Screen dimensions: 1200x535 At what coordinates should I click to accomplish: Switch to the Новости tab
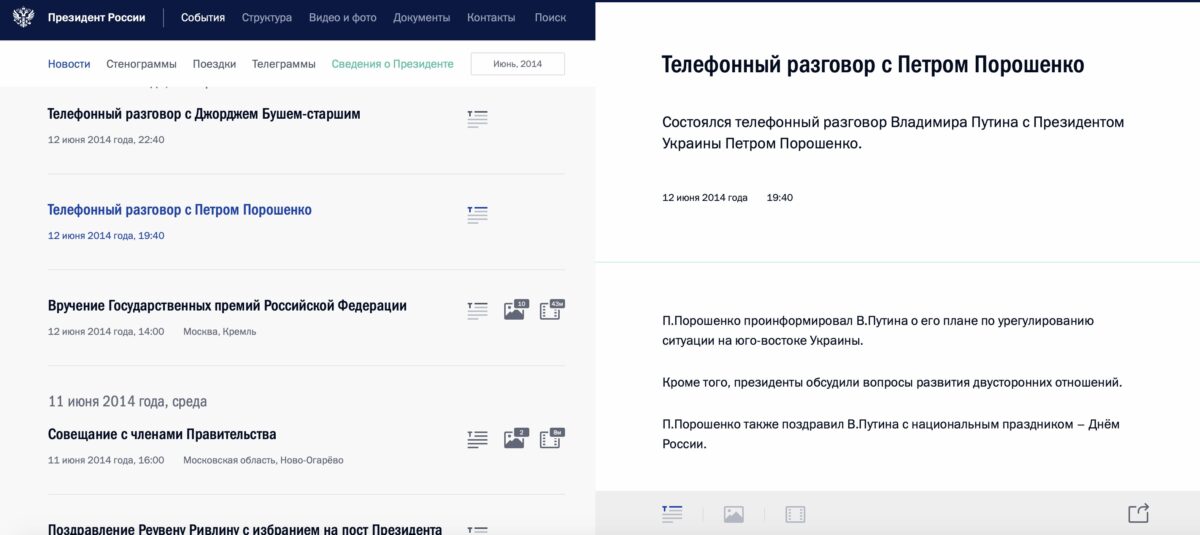pos(69,64)
